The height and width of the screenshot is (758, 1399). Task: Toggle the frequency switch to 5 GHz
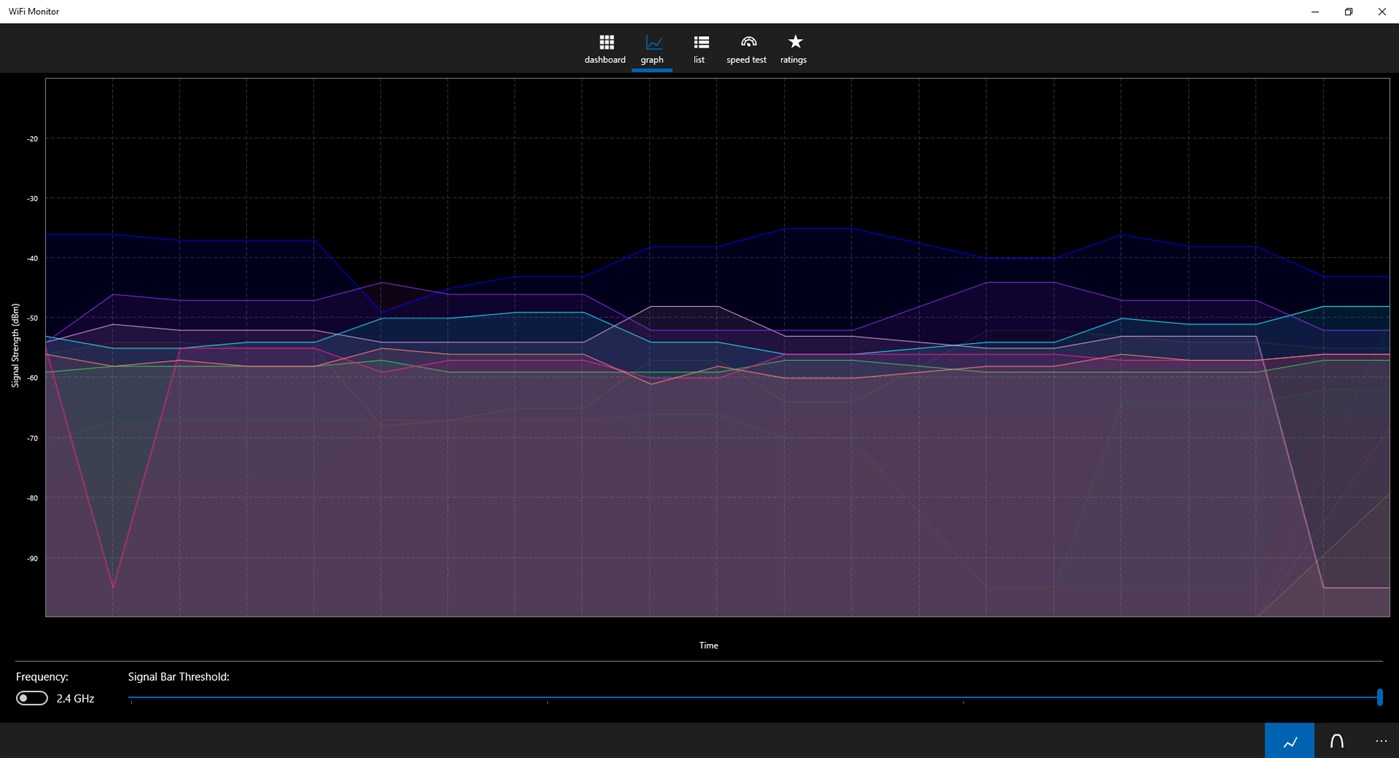pyautogui.click(x=30, y=697)
